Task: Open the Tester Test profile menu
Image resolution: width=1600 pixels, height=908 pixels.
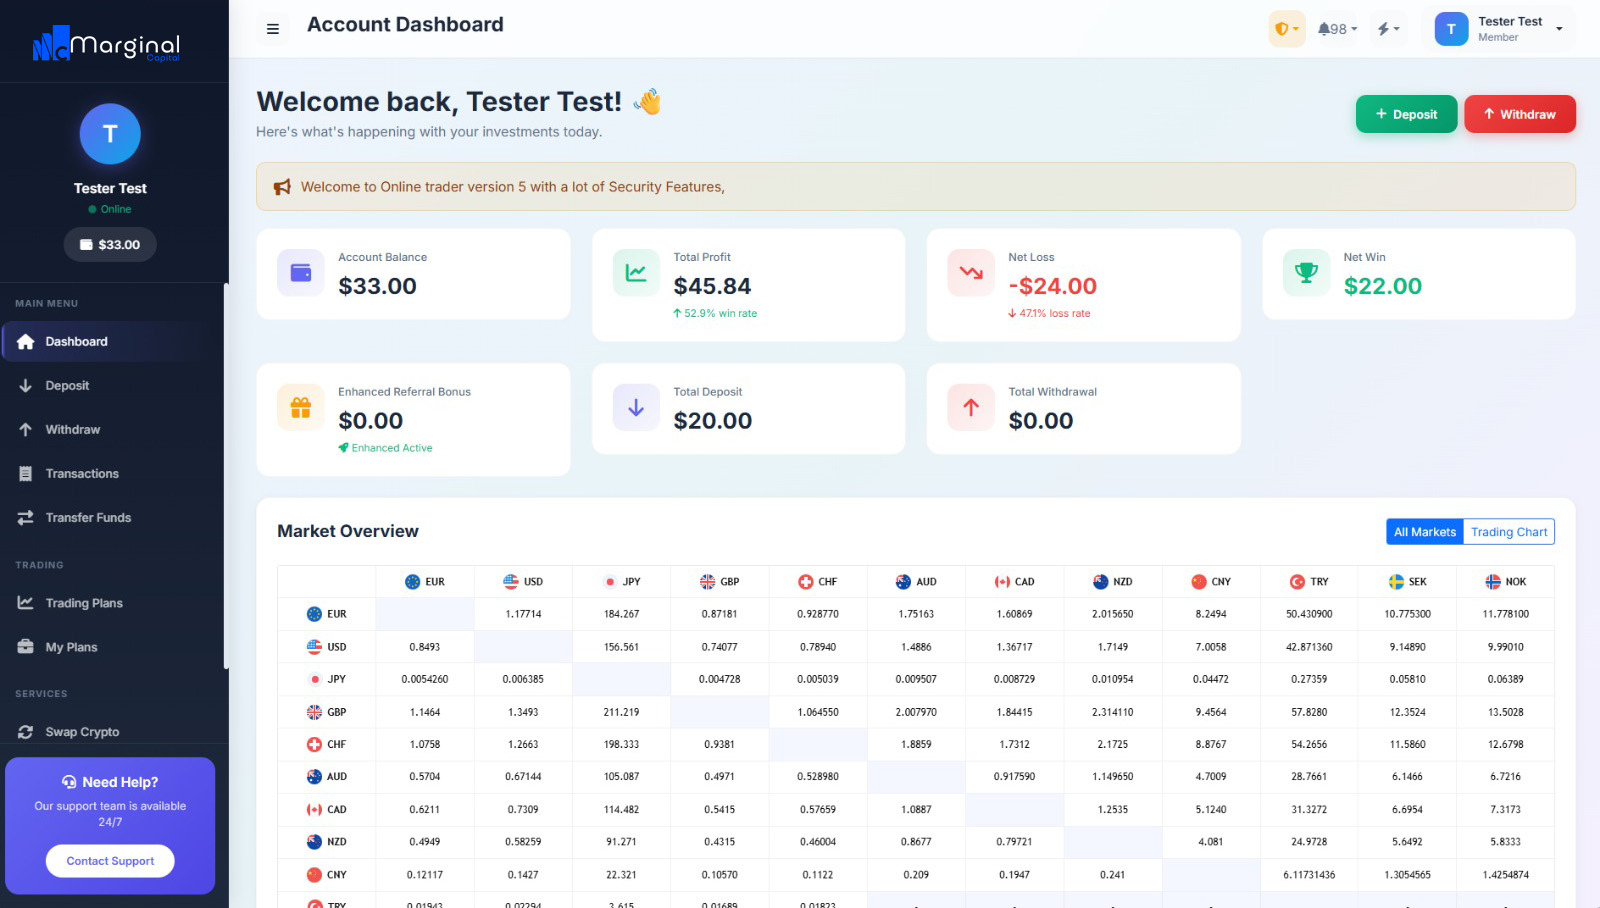Action: point(1502,29)
